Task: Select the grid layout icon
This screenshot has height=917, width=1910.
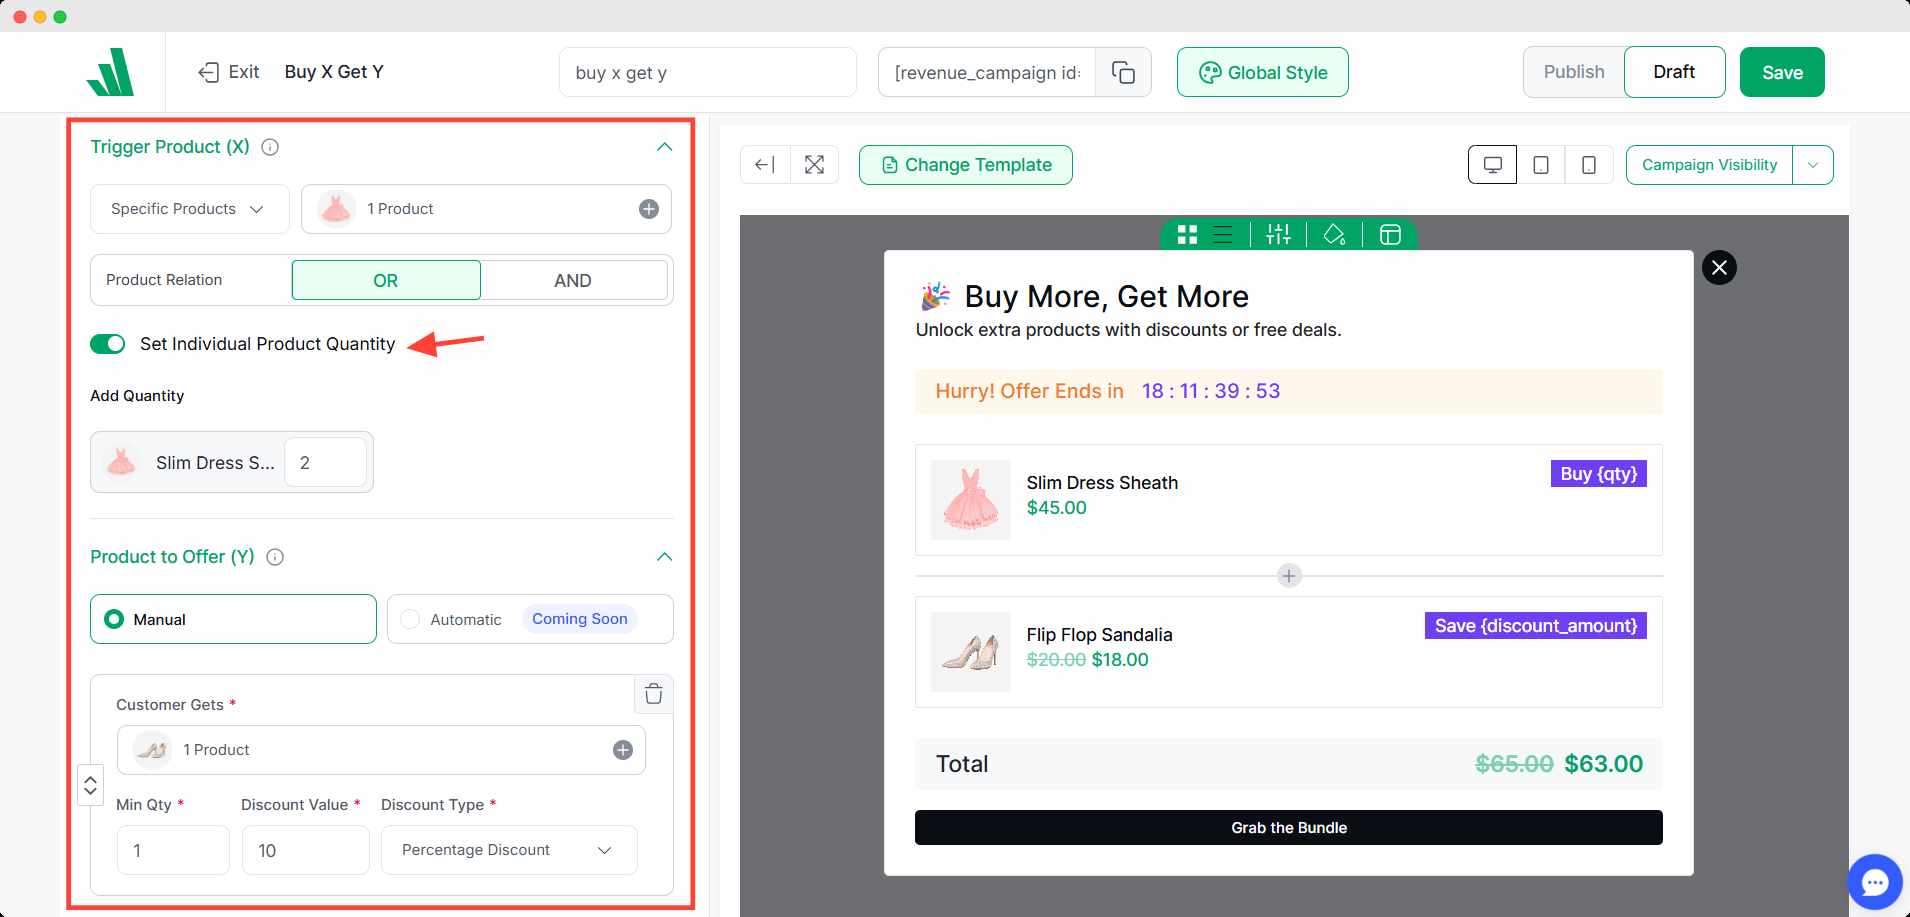Action: click(x=1187, y=235)
